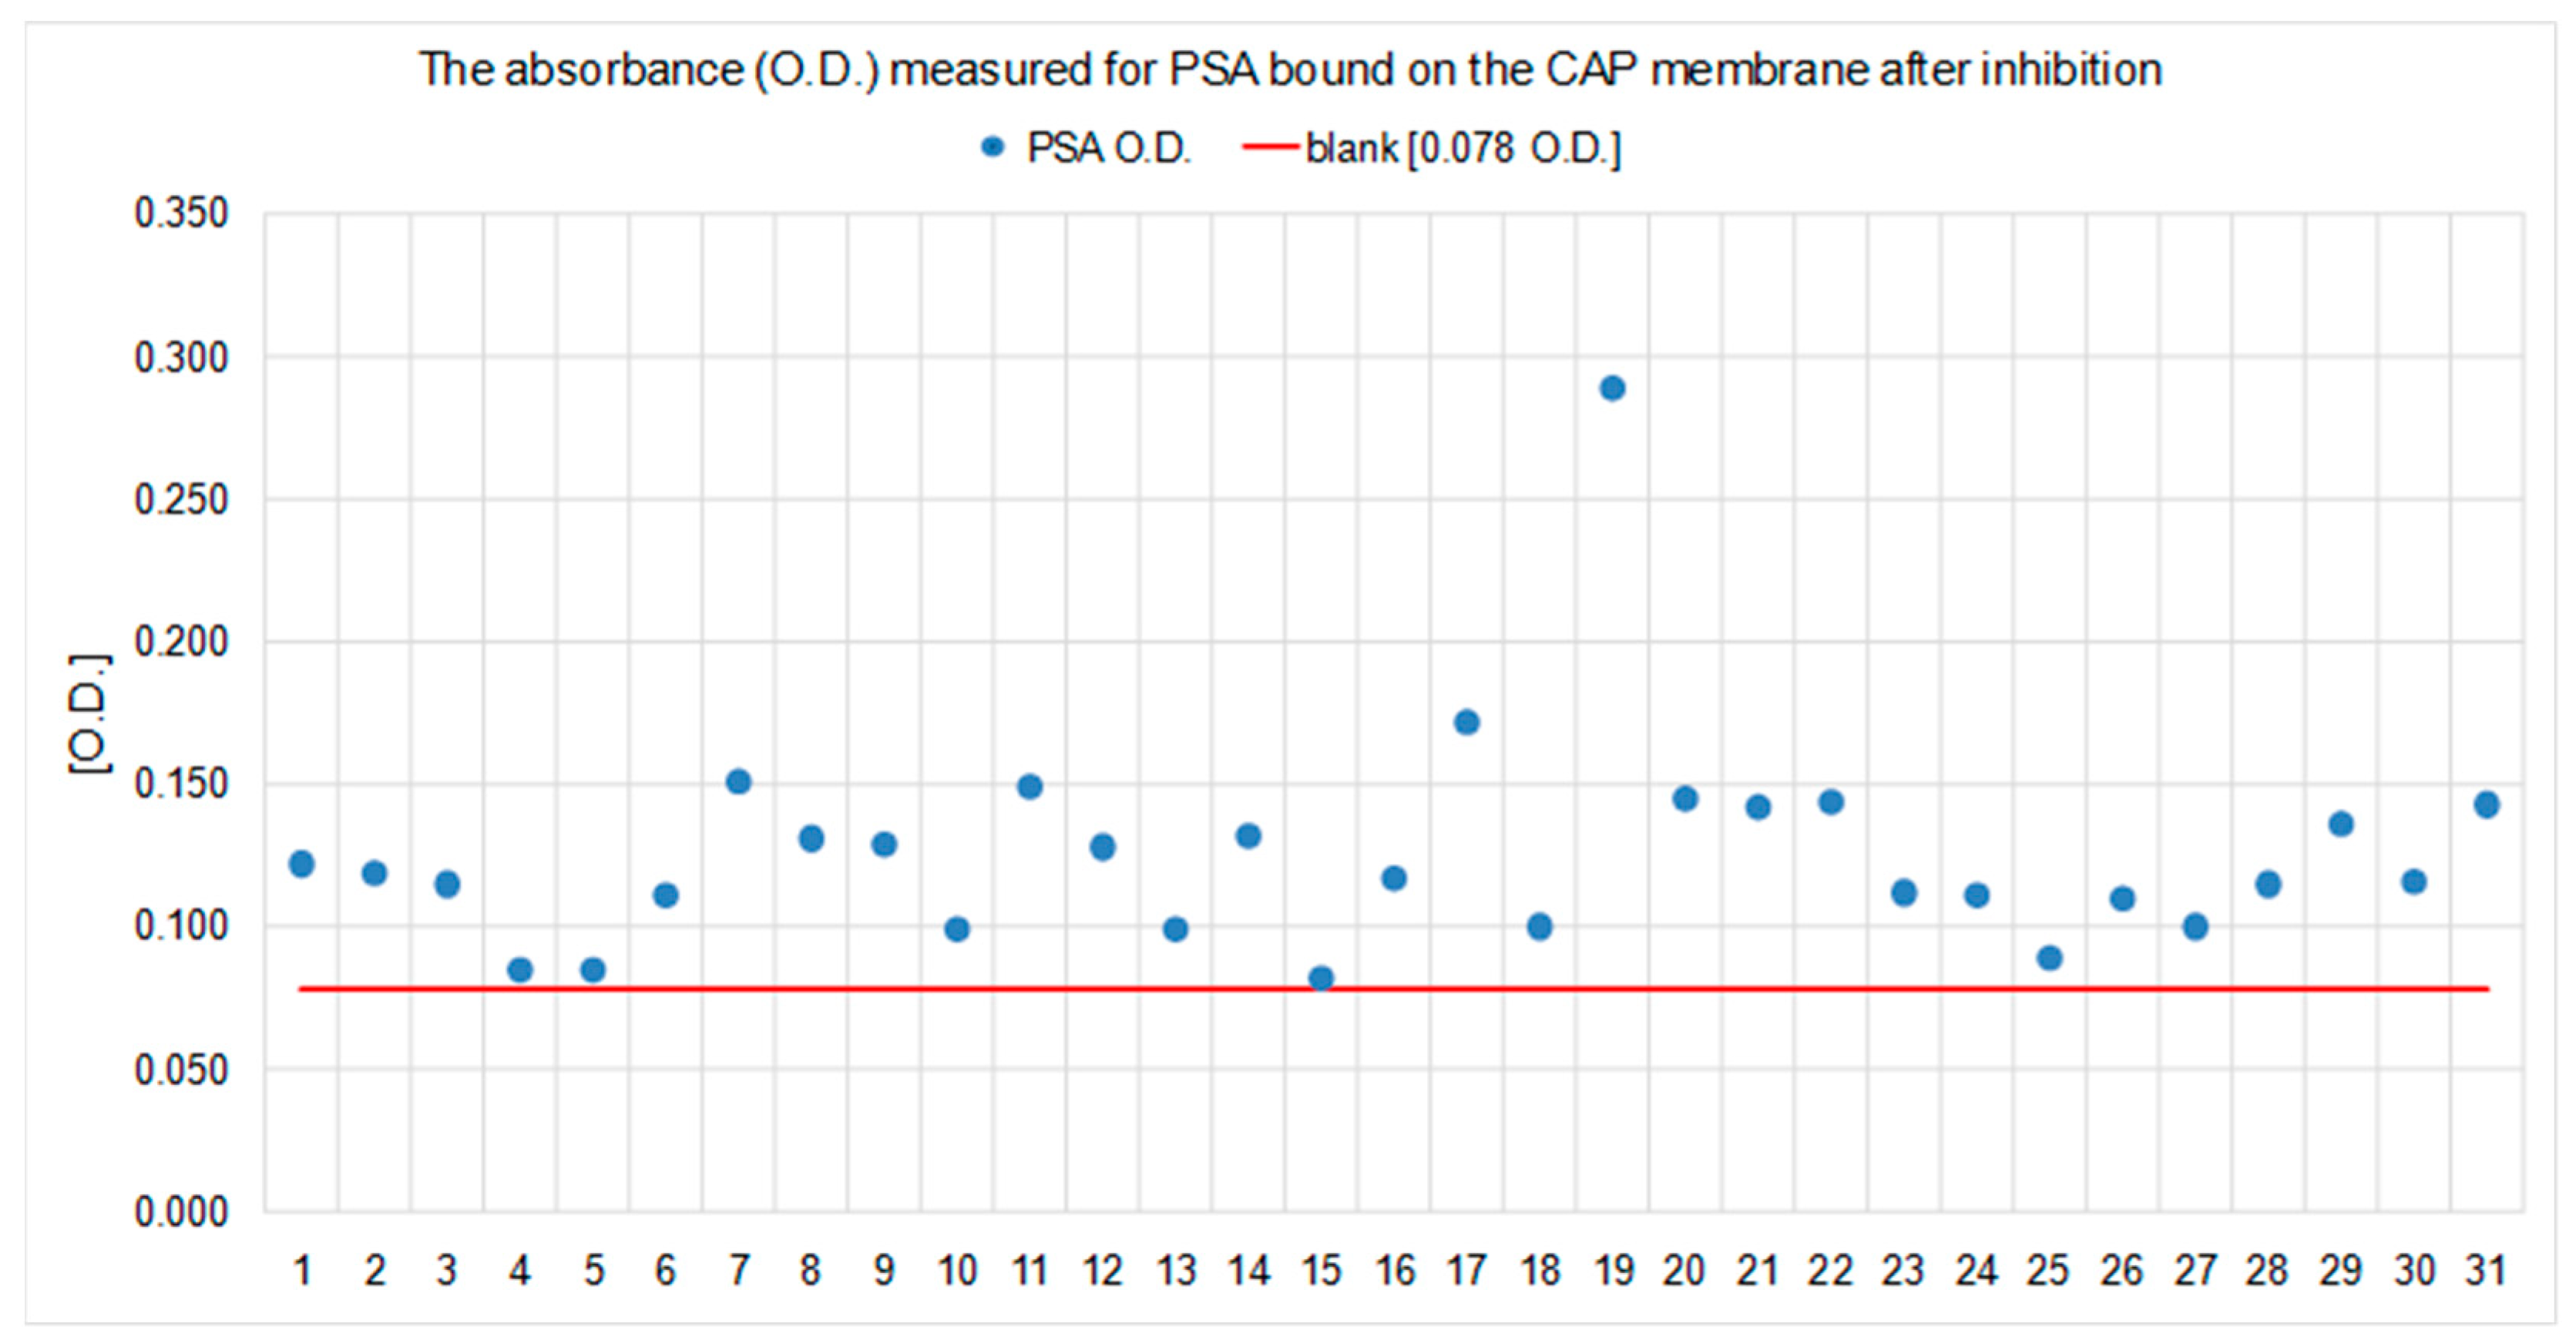The height and width of the screenshot is (1337, 2576).
Task: Click the blank [0.078 O.D.] legend text
Action: [1463, 149]
